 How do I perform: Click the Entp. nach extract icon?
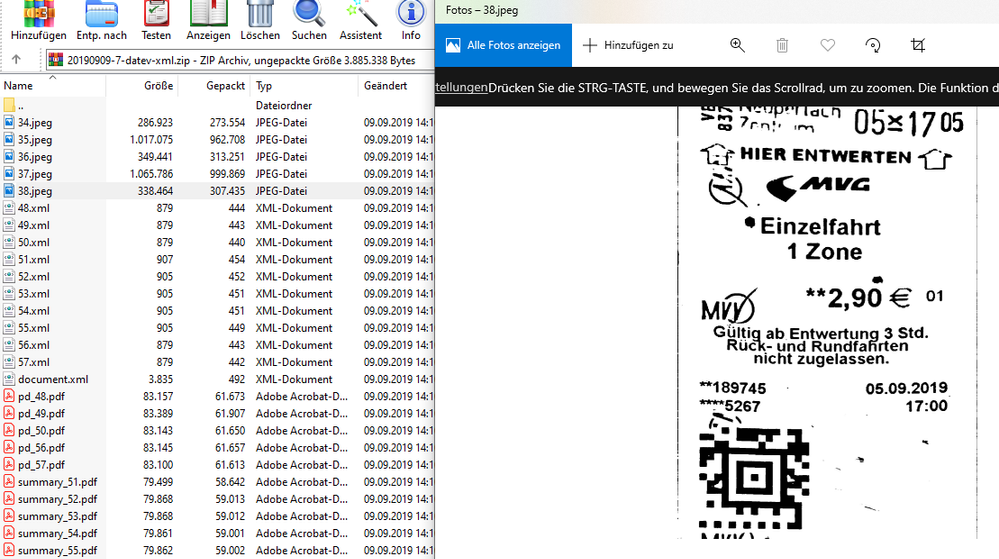[x=101, y=19]
